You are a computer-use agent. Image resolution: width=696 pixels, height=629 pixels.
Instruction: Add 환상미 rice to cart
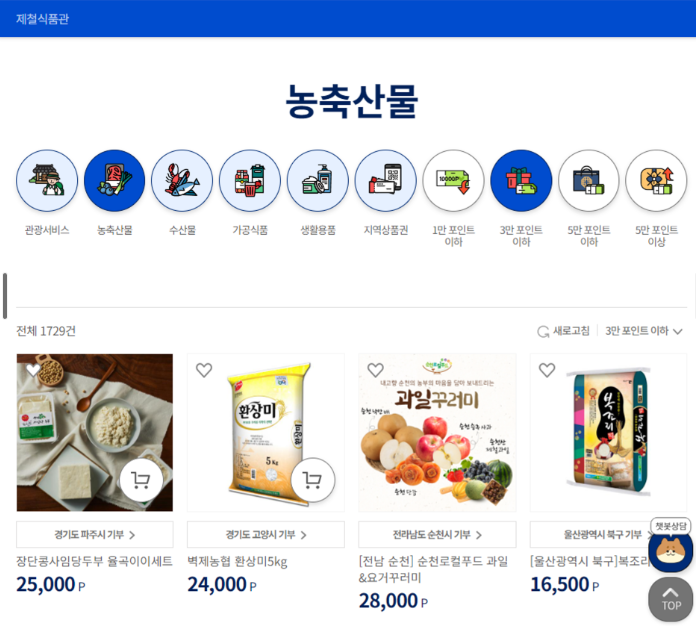312,480
